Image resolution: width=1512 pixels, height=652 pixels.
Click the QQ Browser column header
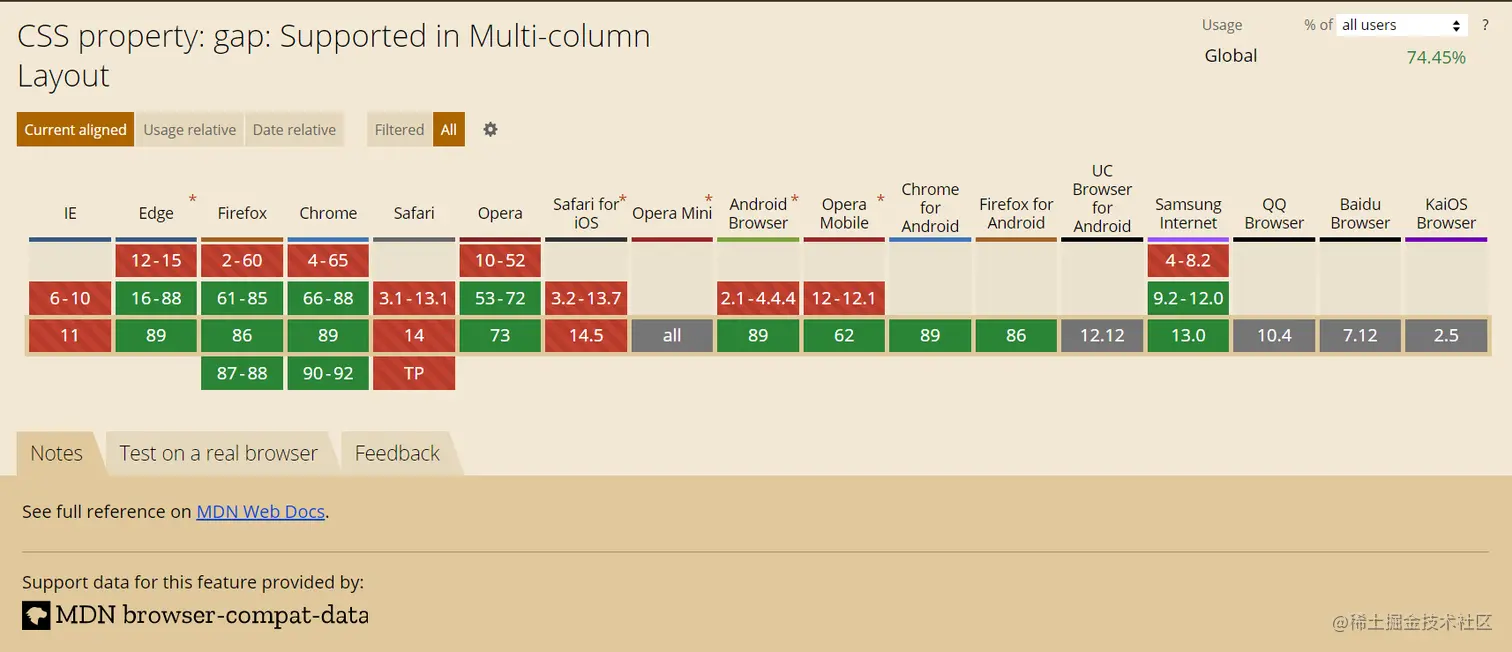coord(1274,213)
